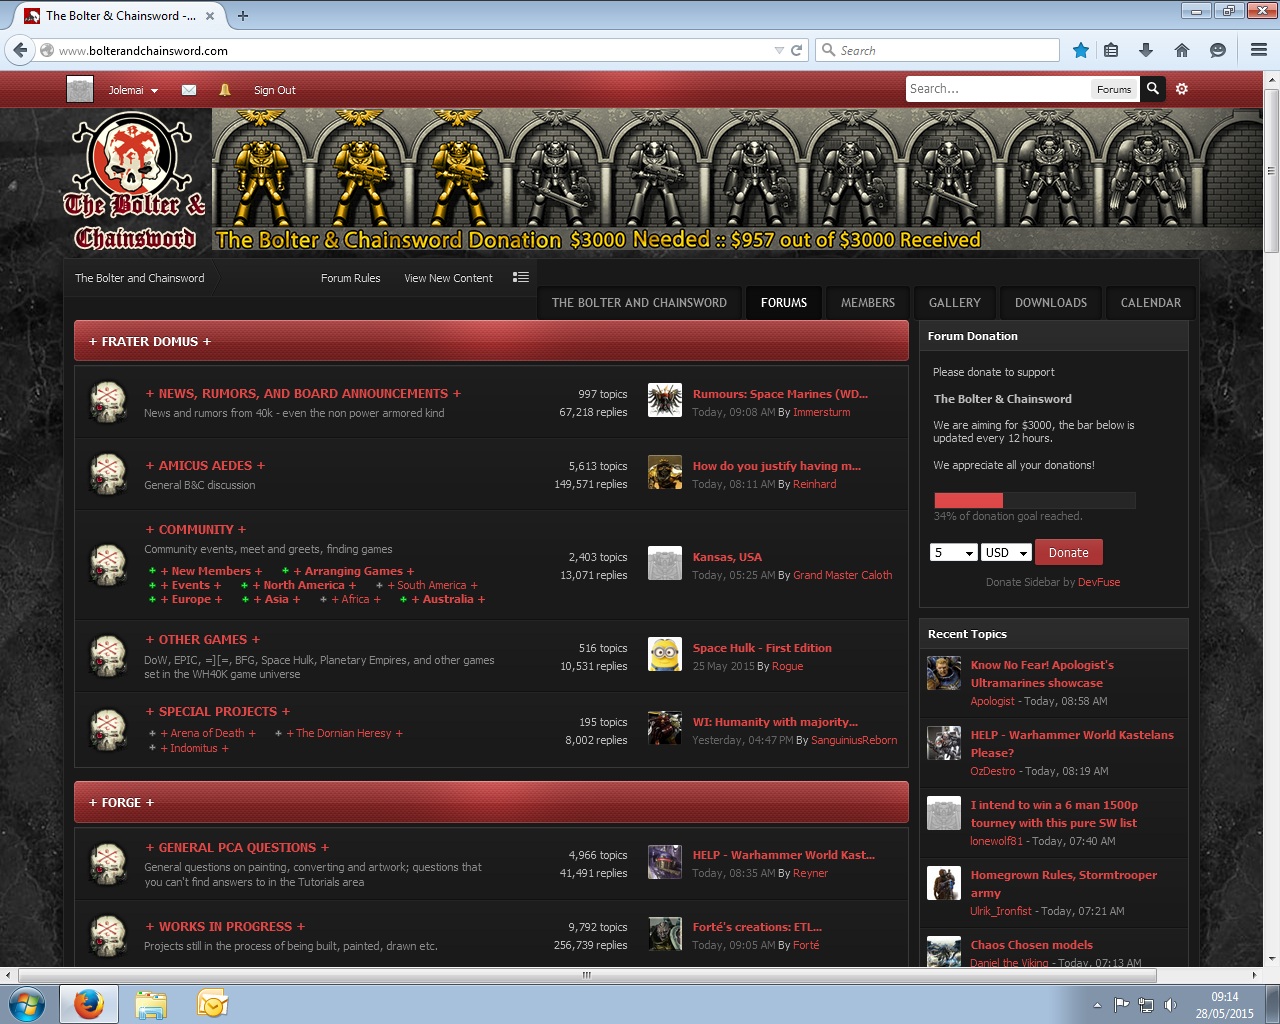Open advanced search gear icon

[x=1182, y=89]
